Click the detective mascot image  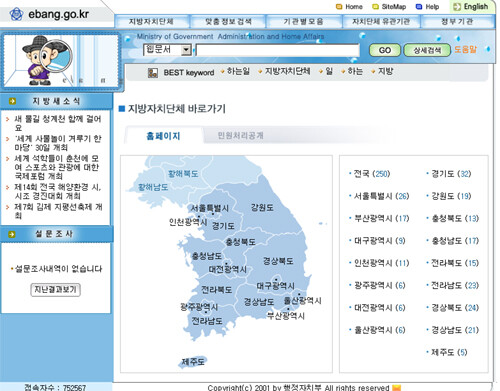47,60
